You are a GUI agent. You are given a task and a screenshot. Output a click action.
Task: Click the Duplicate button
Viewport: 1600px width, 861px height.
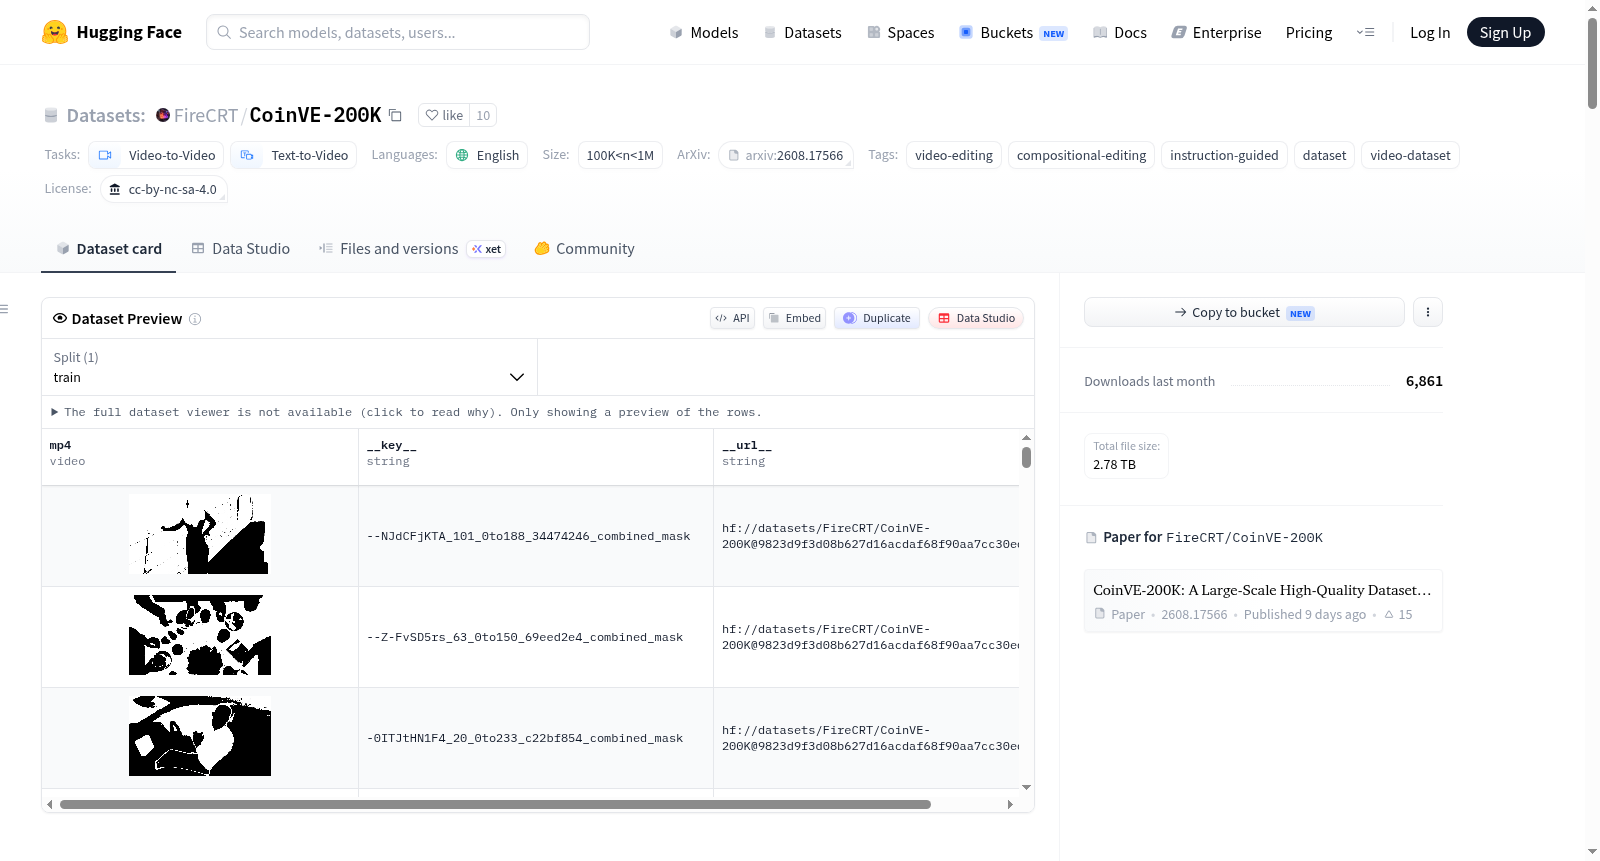click(x=877, y=318)
